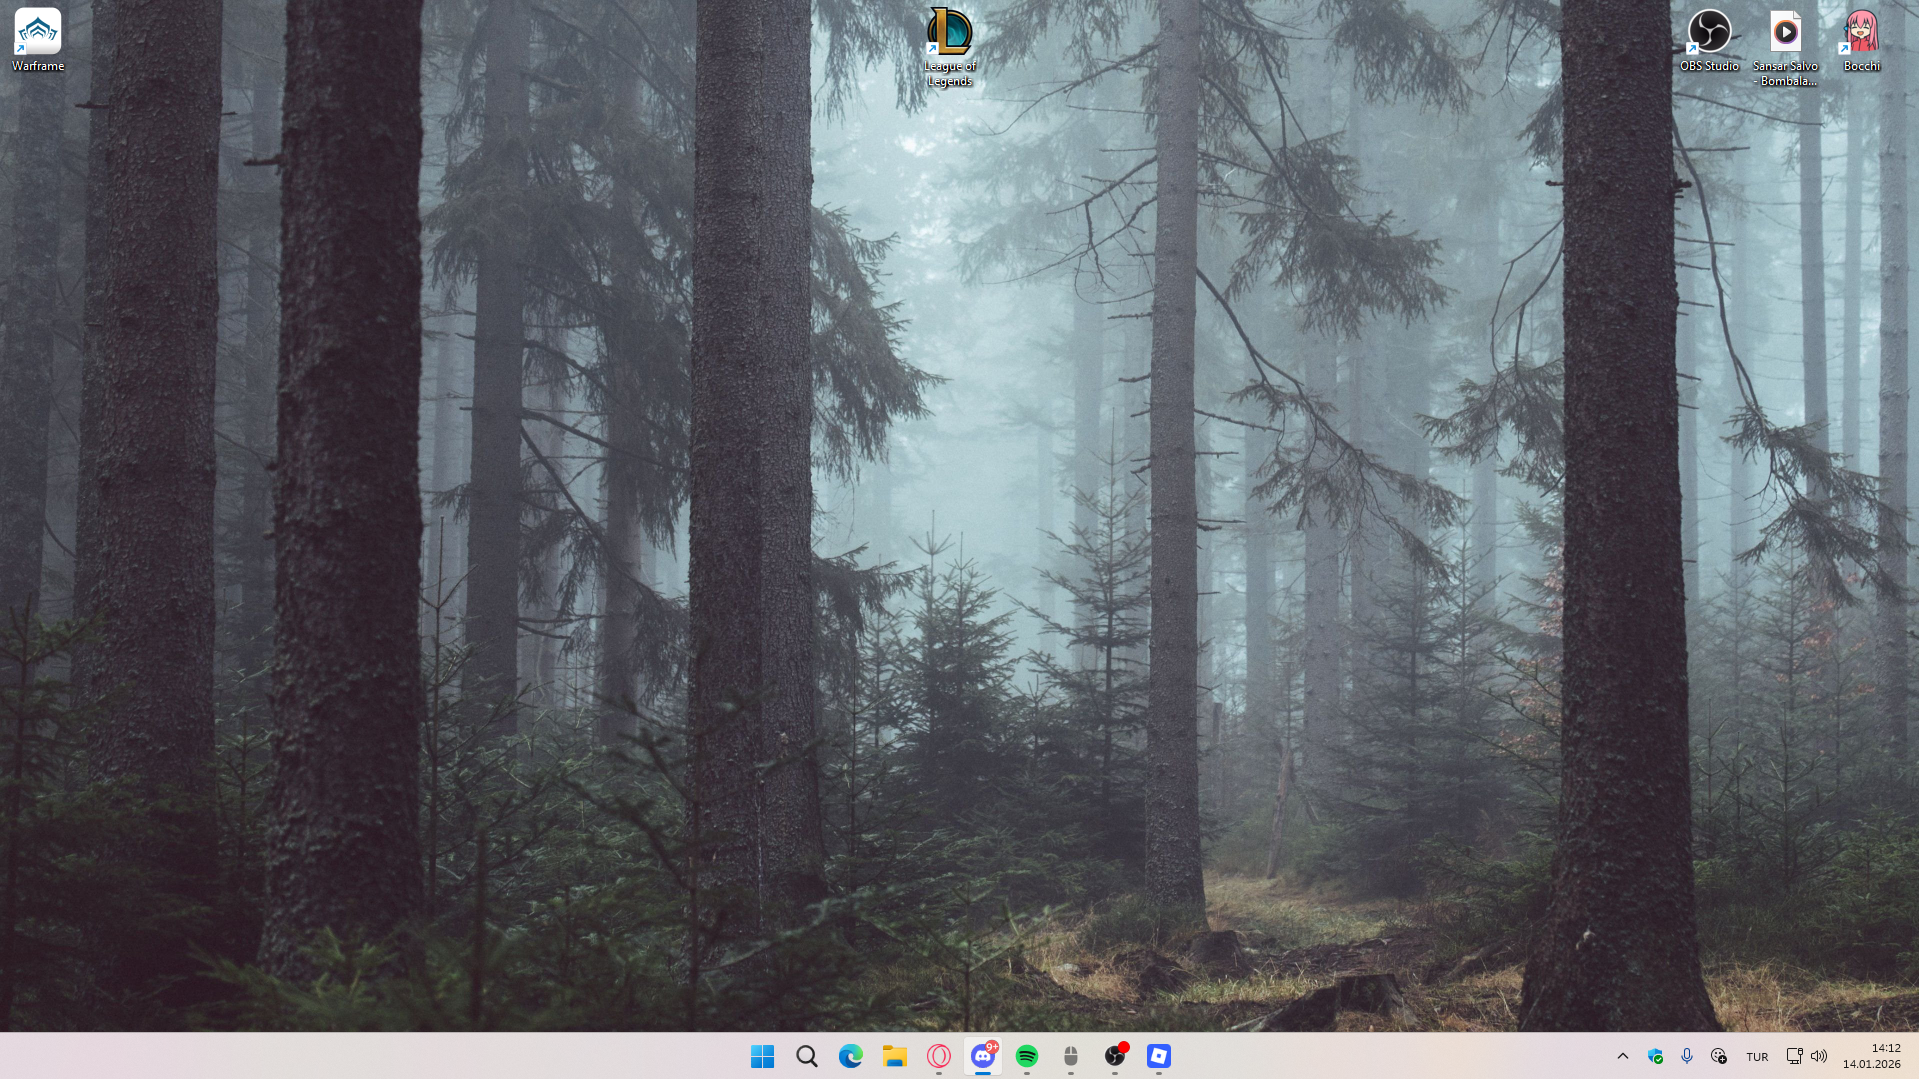
Task: Change TUR keyboard input language
Action: click(1757, 1057)
